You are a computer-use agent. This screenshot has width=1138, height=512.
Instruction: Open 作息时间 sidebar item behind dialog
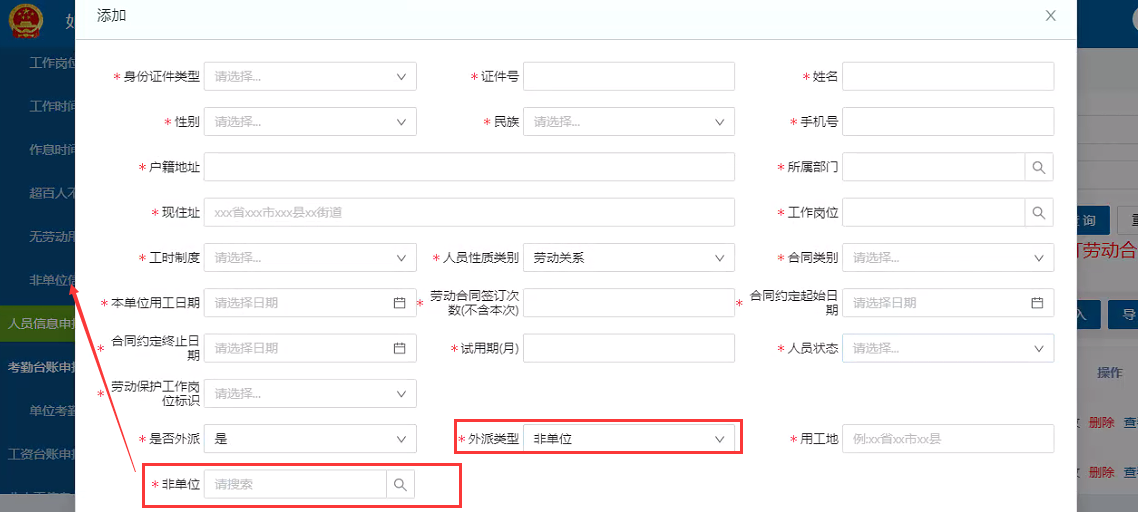(x=52, y=150)
